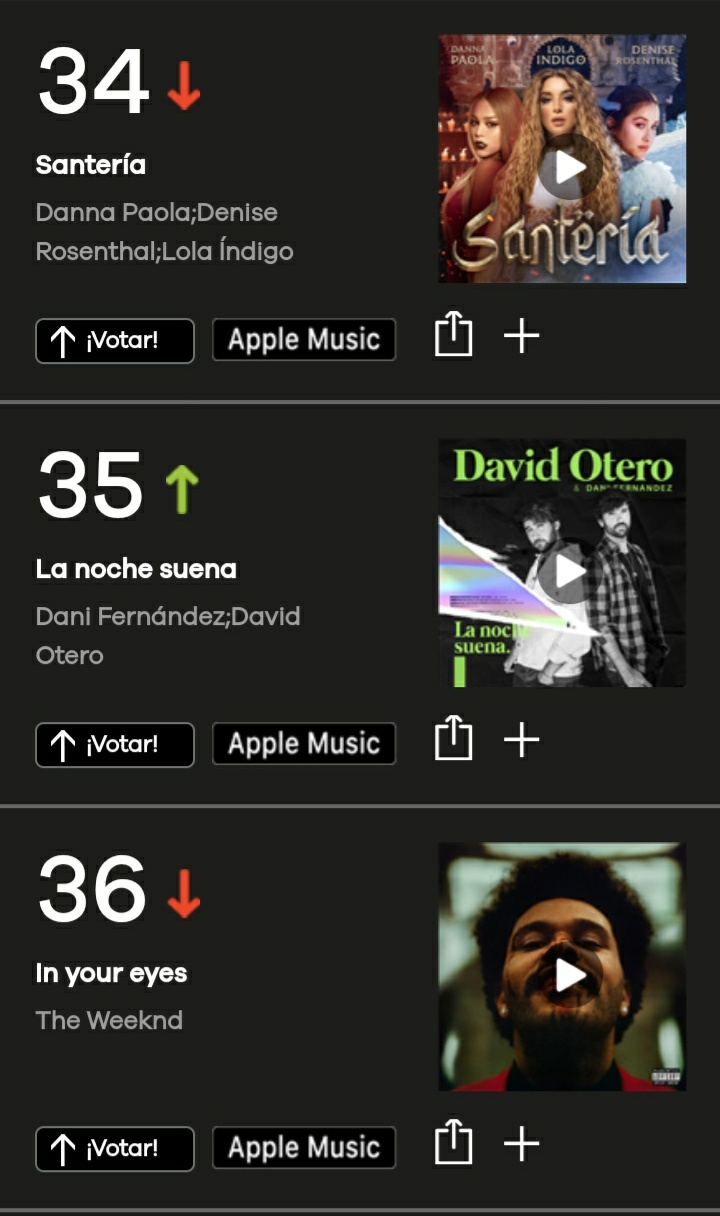720x1216 pixels.
Task: Share In your eyes by The Weeknd
Action: point(453,1143)
